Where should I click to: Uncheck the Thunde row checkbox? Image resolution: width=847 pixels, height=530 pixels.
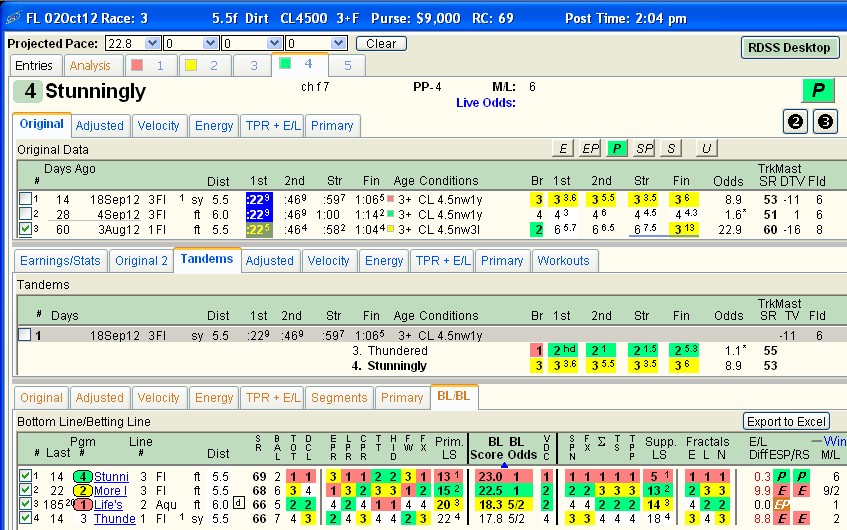(25, 518)
